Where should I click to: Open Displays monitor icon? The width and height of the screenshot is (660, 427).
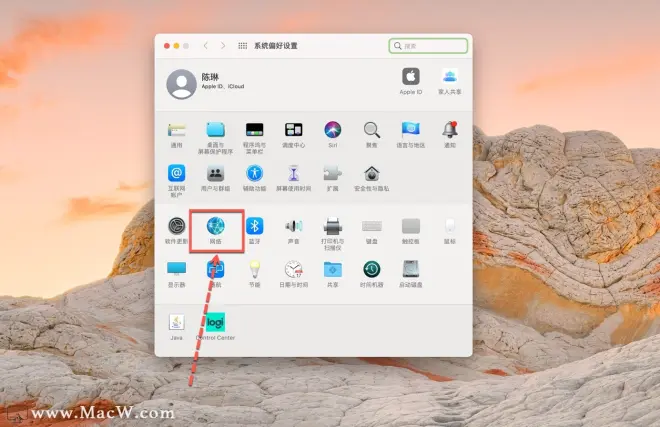click(176, 269)
